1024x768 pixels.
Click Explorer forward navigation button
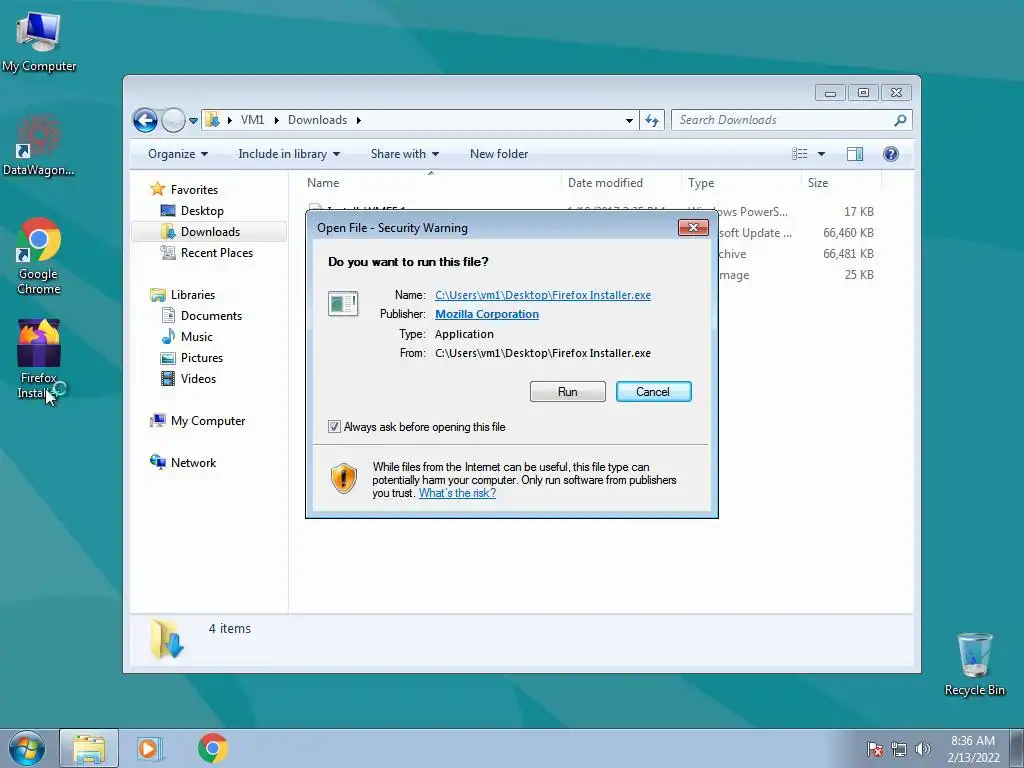(x=173, y=120)
